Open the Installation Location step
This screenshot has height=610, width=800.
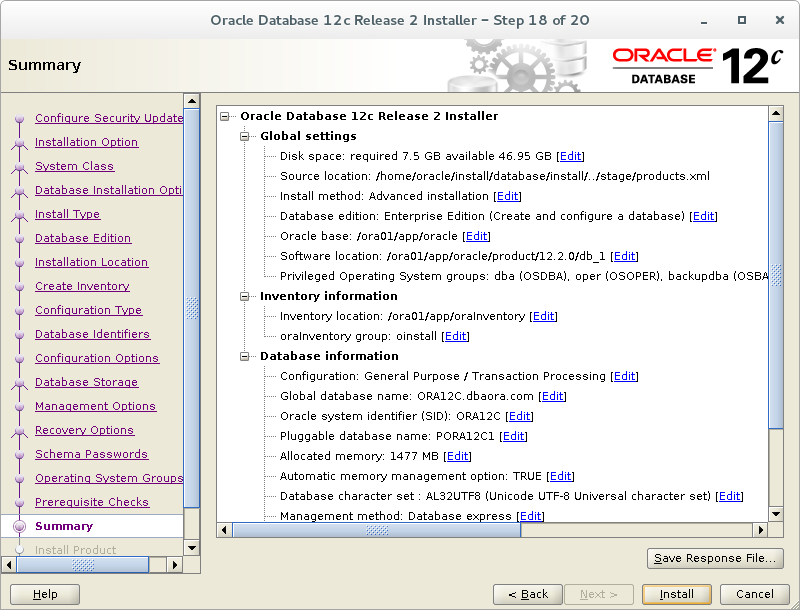coord(91,262)
